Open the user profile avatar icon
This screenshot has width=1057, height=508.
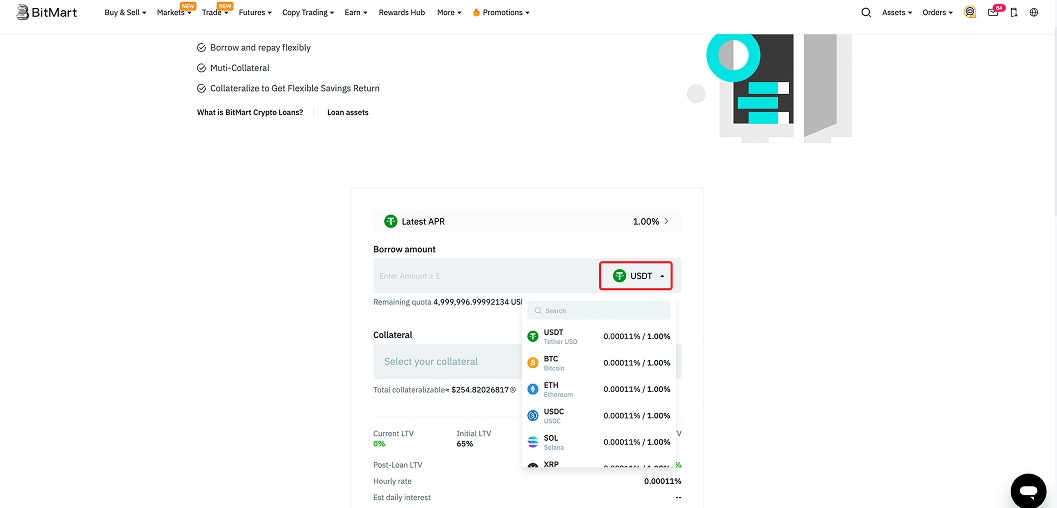click(x=970, y=12)
